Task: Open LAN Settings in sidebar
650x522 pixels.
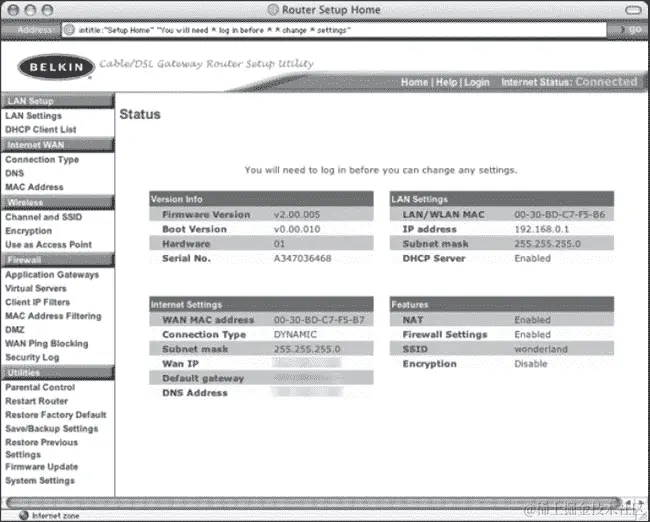Action: pyautogui.click(x=34, y=116)
